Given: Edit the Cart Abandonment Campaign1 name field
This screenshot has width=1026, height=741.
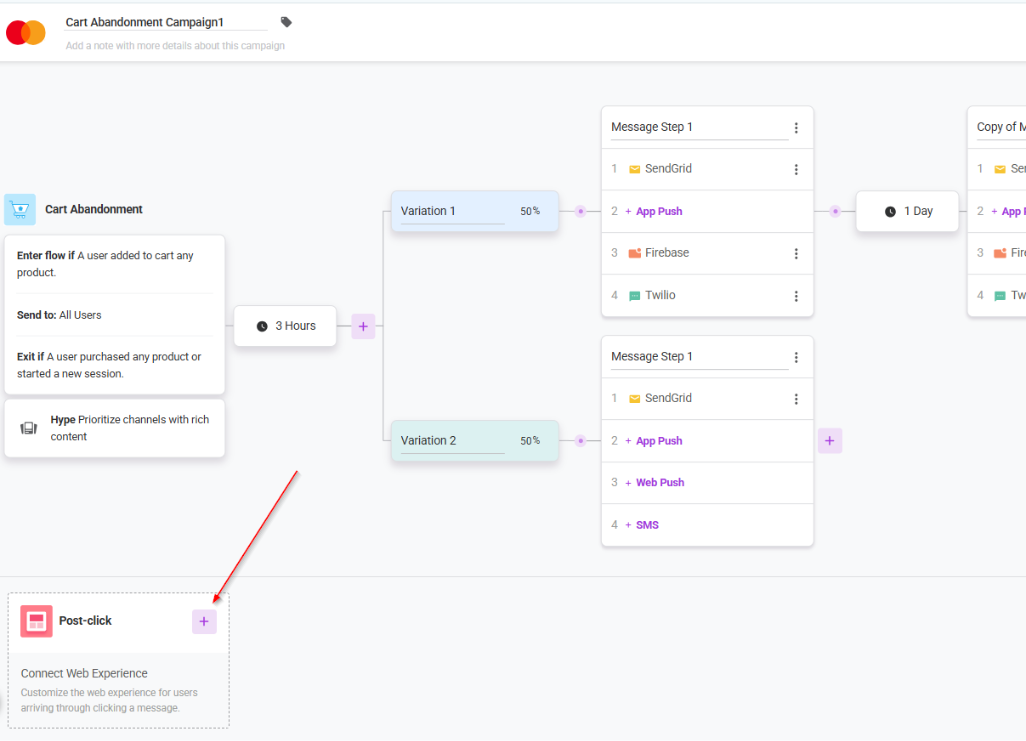Looking at the screenshot, I should coord(166,22).
